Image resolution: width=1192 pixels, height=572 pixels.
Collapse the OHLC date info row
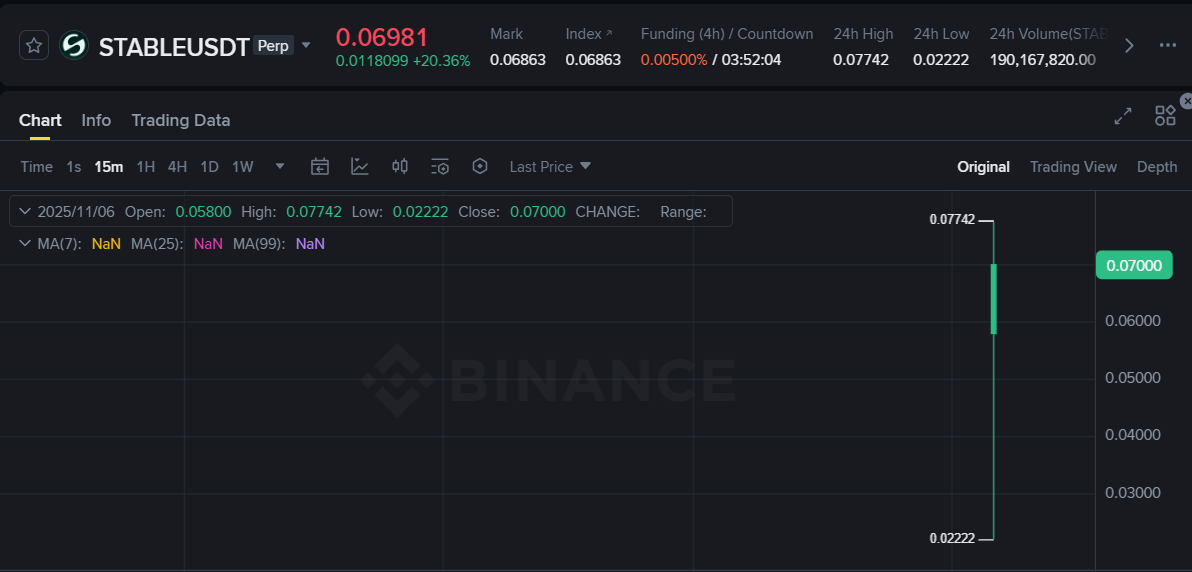click(25, 211)
